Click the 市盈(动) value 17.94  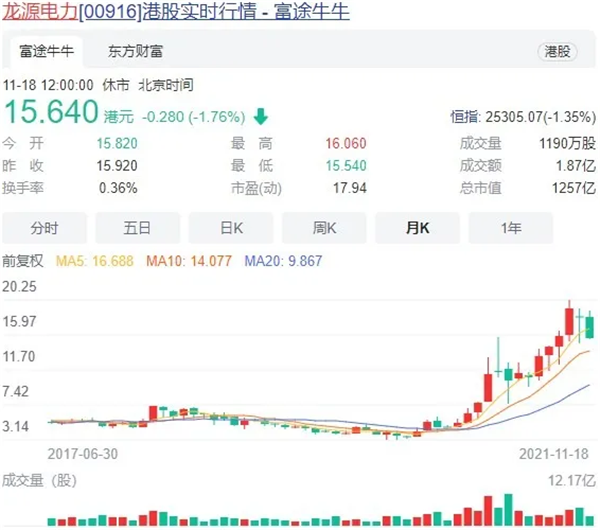pos(350,188)
